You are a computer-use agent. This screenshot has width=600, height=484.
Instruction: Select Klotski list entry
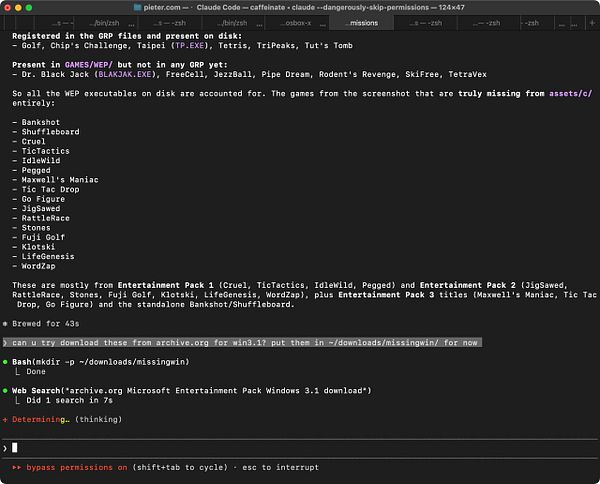(38, 247)
